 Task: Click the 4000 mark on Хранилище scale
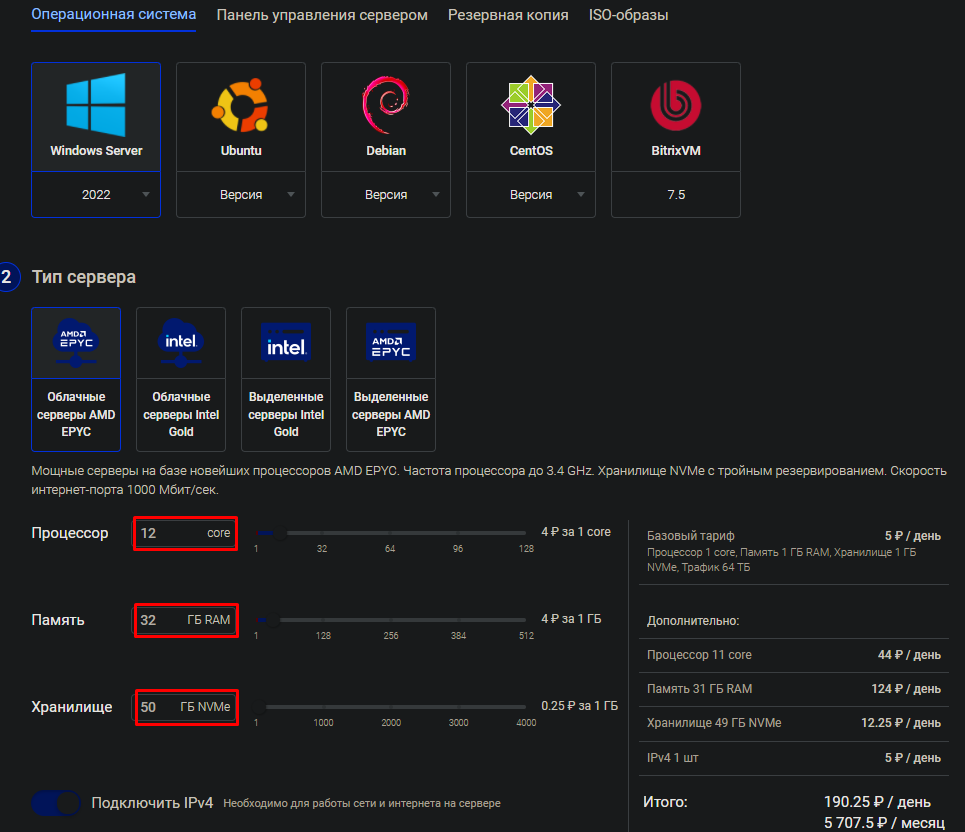point(526,722)
